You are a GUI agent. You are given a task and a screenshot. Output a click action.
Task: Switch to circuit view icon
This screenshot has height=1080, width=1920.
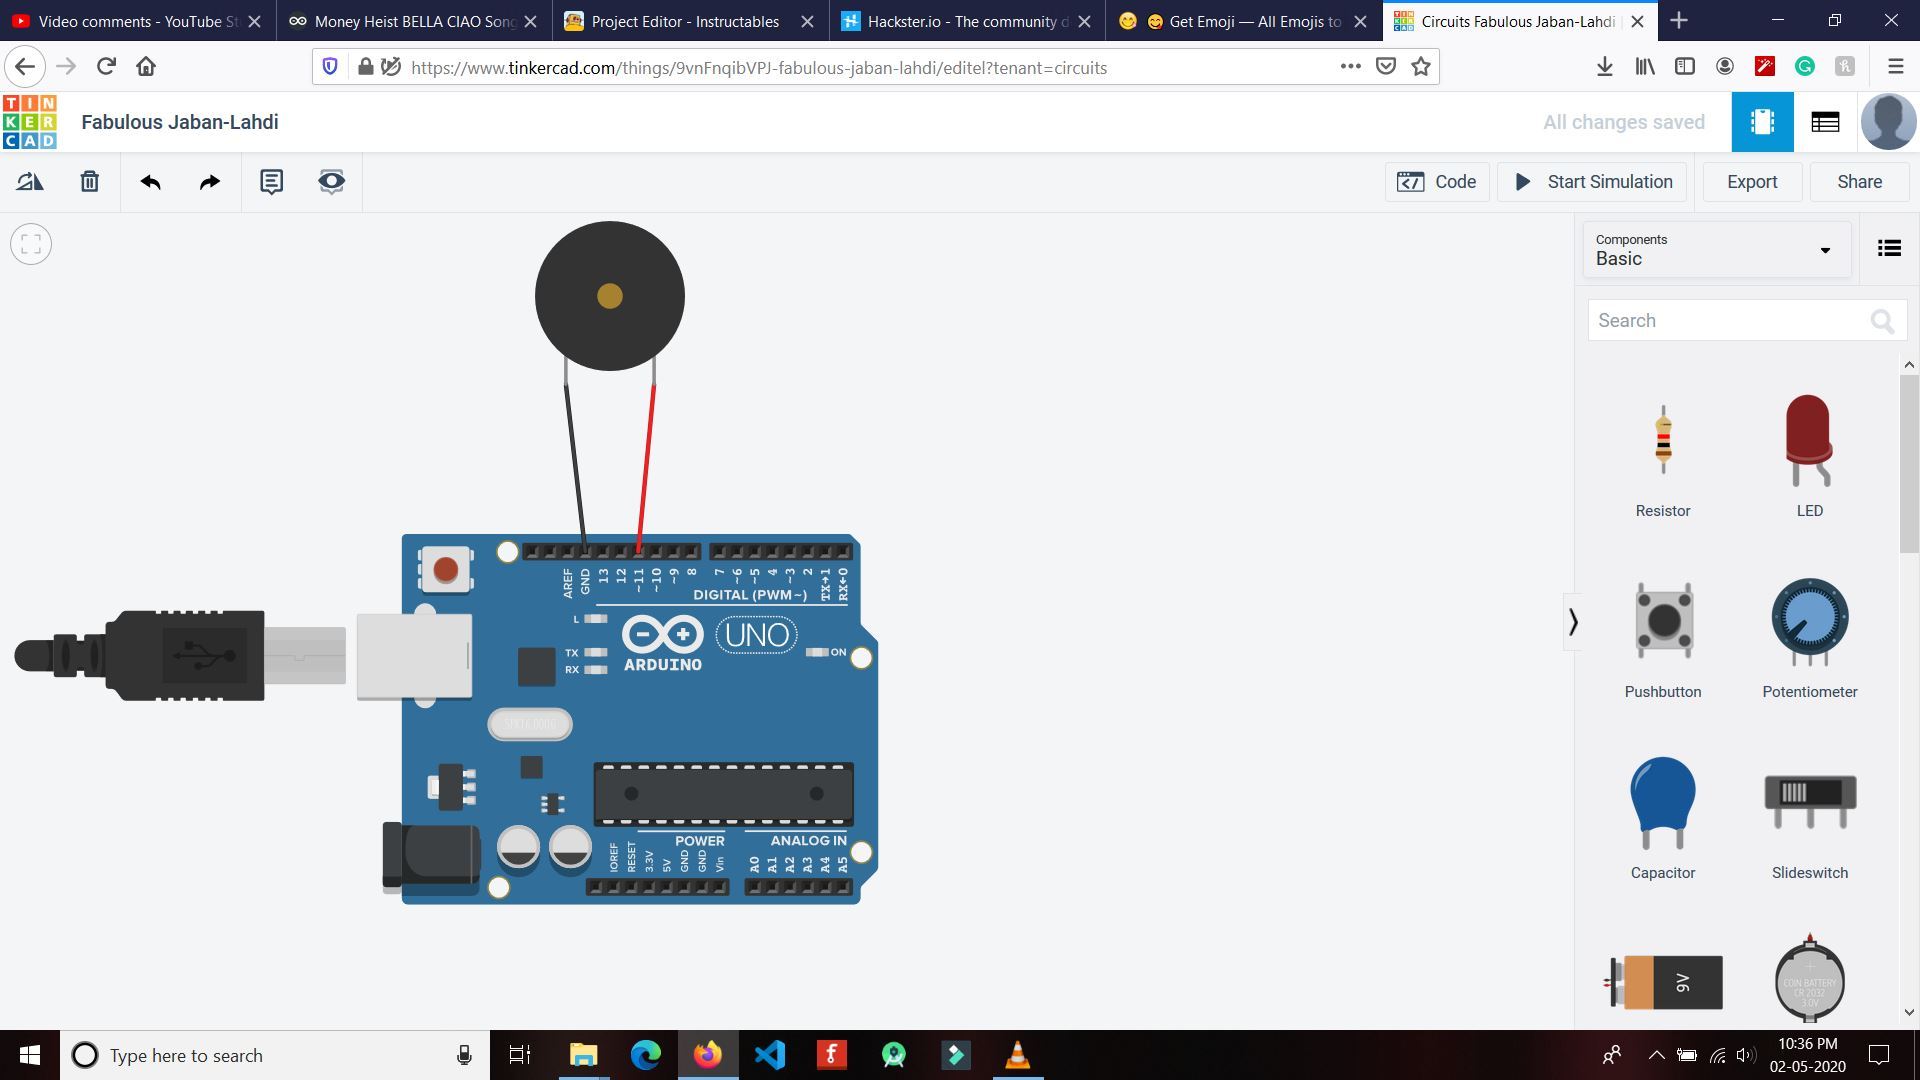coord(1762,122)
